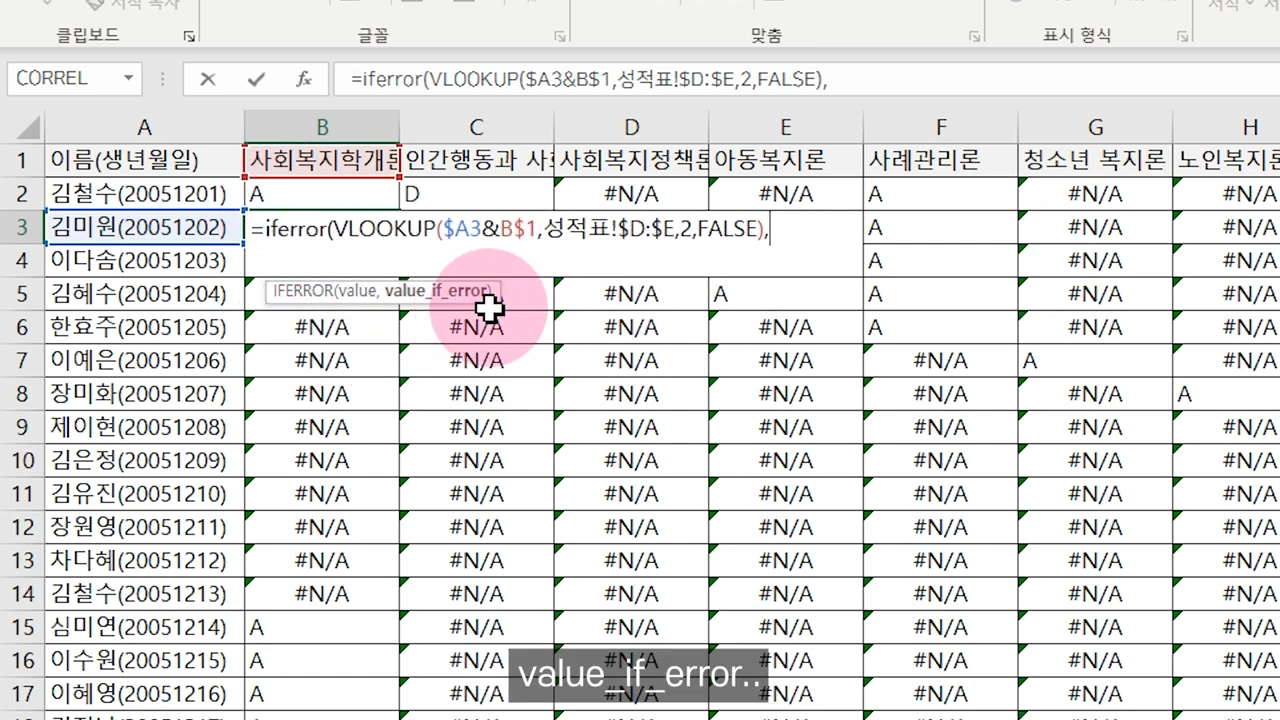Click the #N/A error in cell B10
The image size is (1280, 720).
tap(322, 461)
